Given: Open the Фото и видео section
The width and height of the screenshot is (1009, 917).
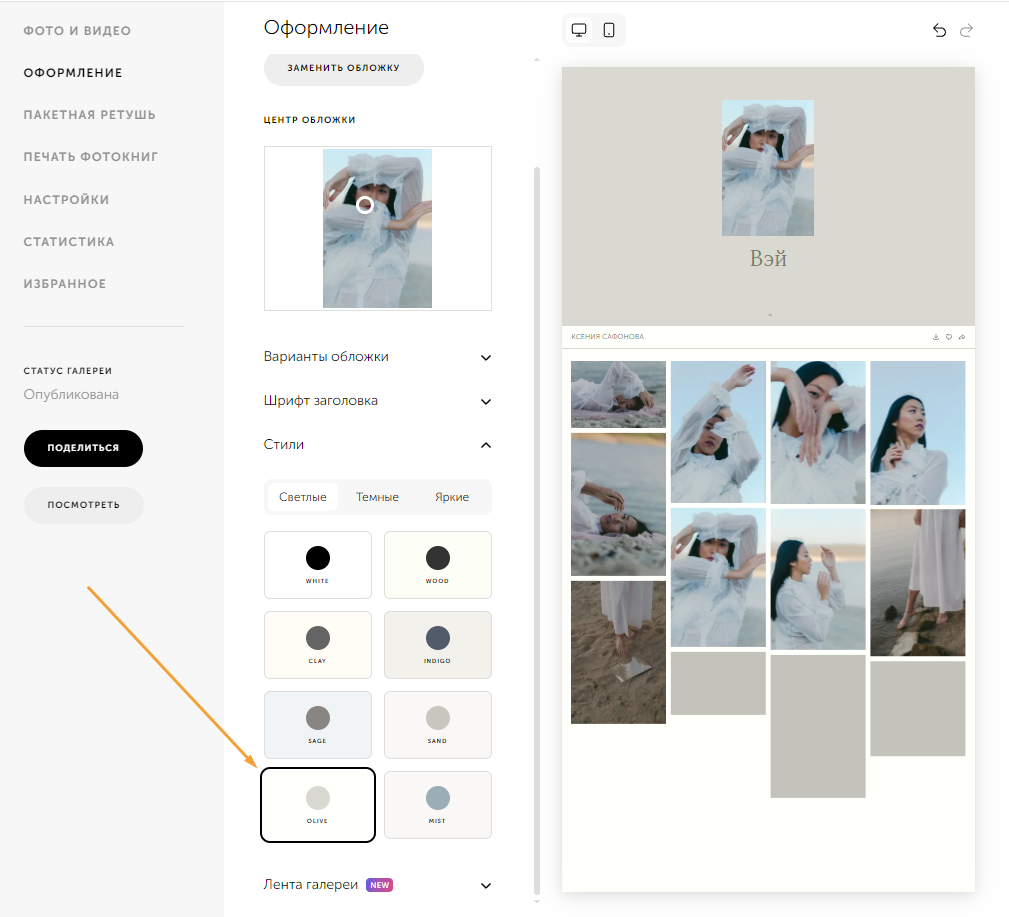Looking at the screenshot, I should coord(77,31).
